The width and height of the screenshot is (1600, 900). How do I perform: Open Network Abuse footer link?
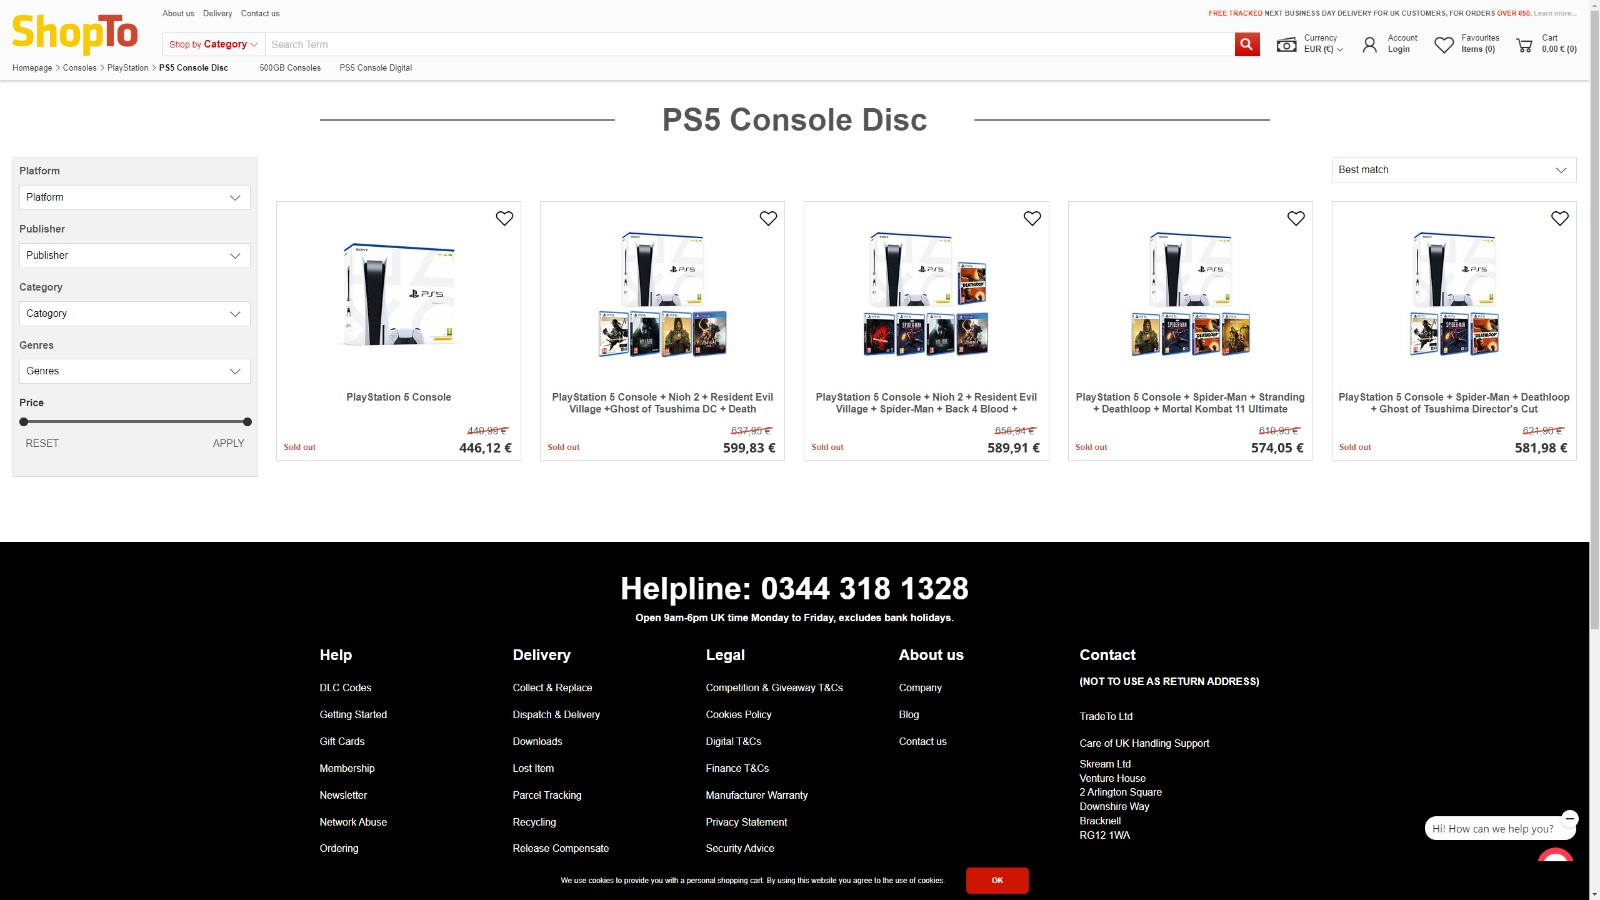pos(353,823)
